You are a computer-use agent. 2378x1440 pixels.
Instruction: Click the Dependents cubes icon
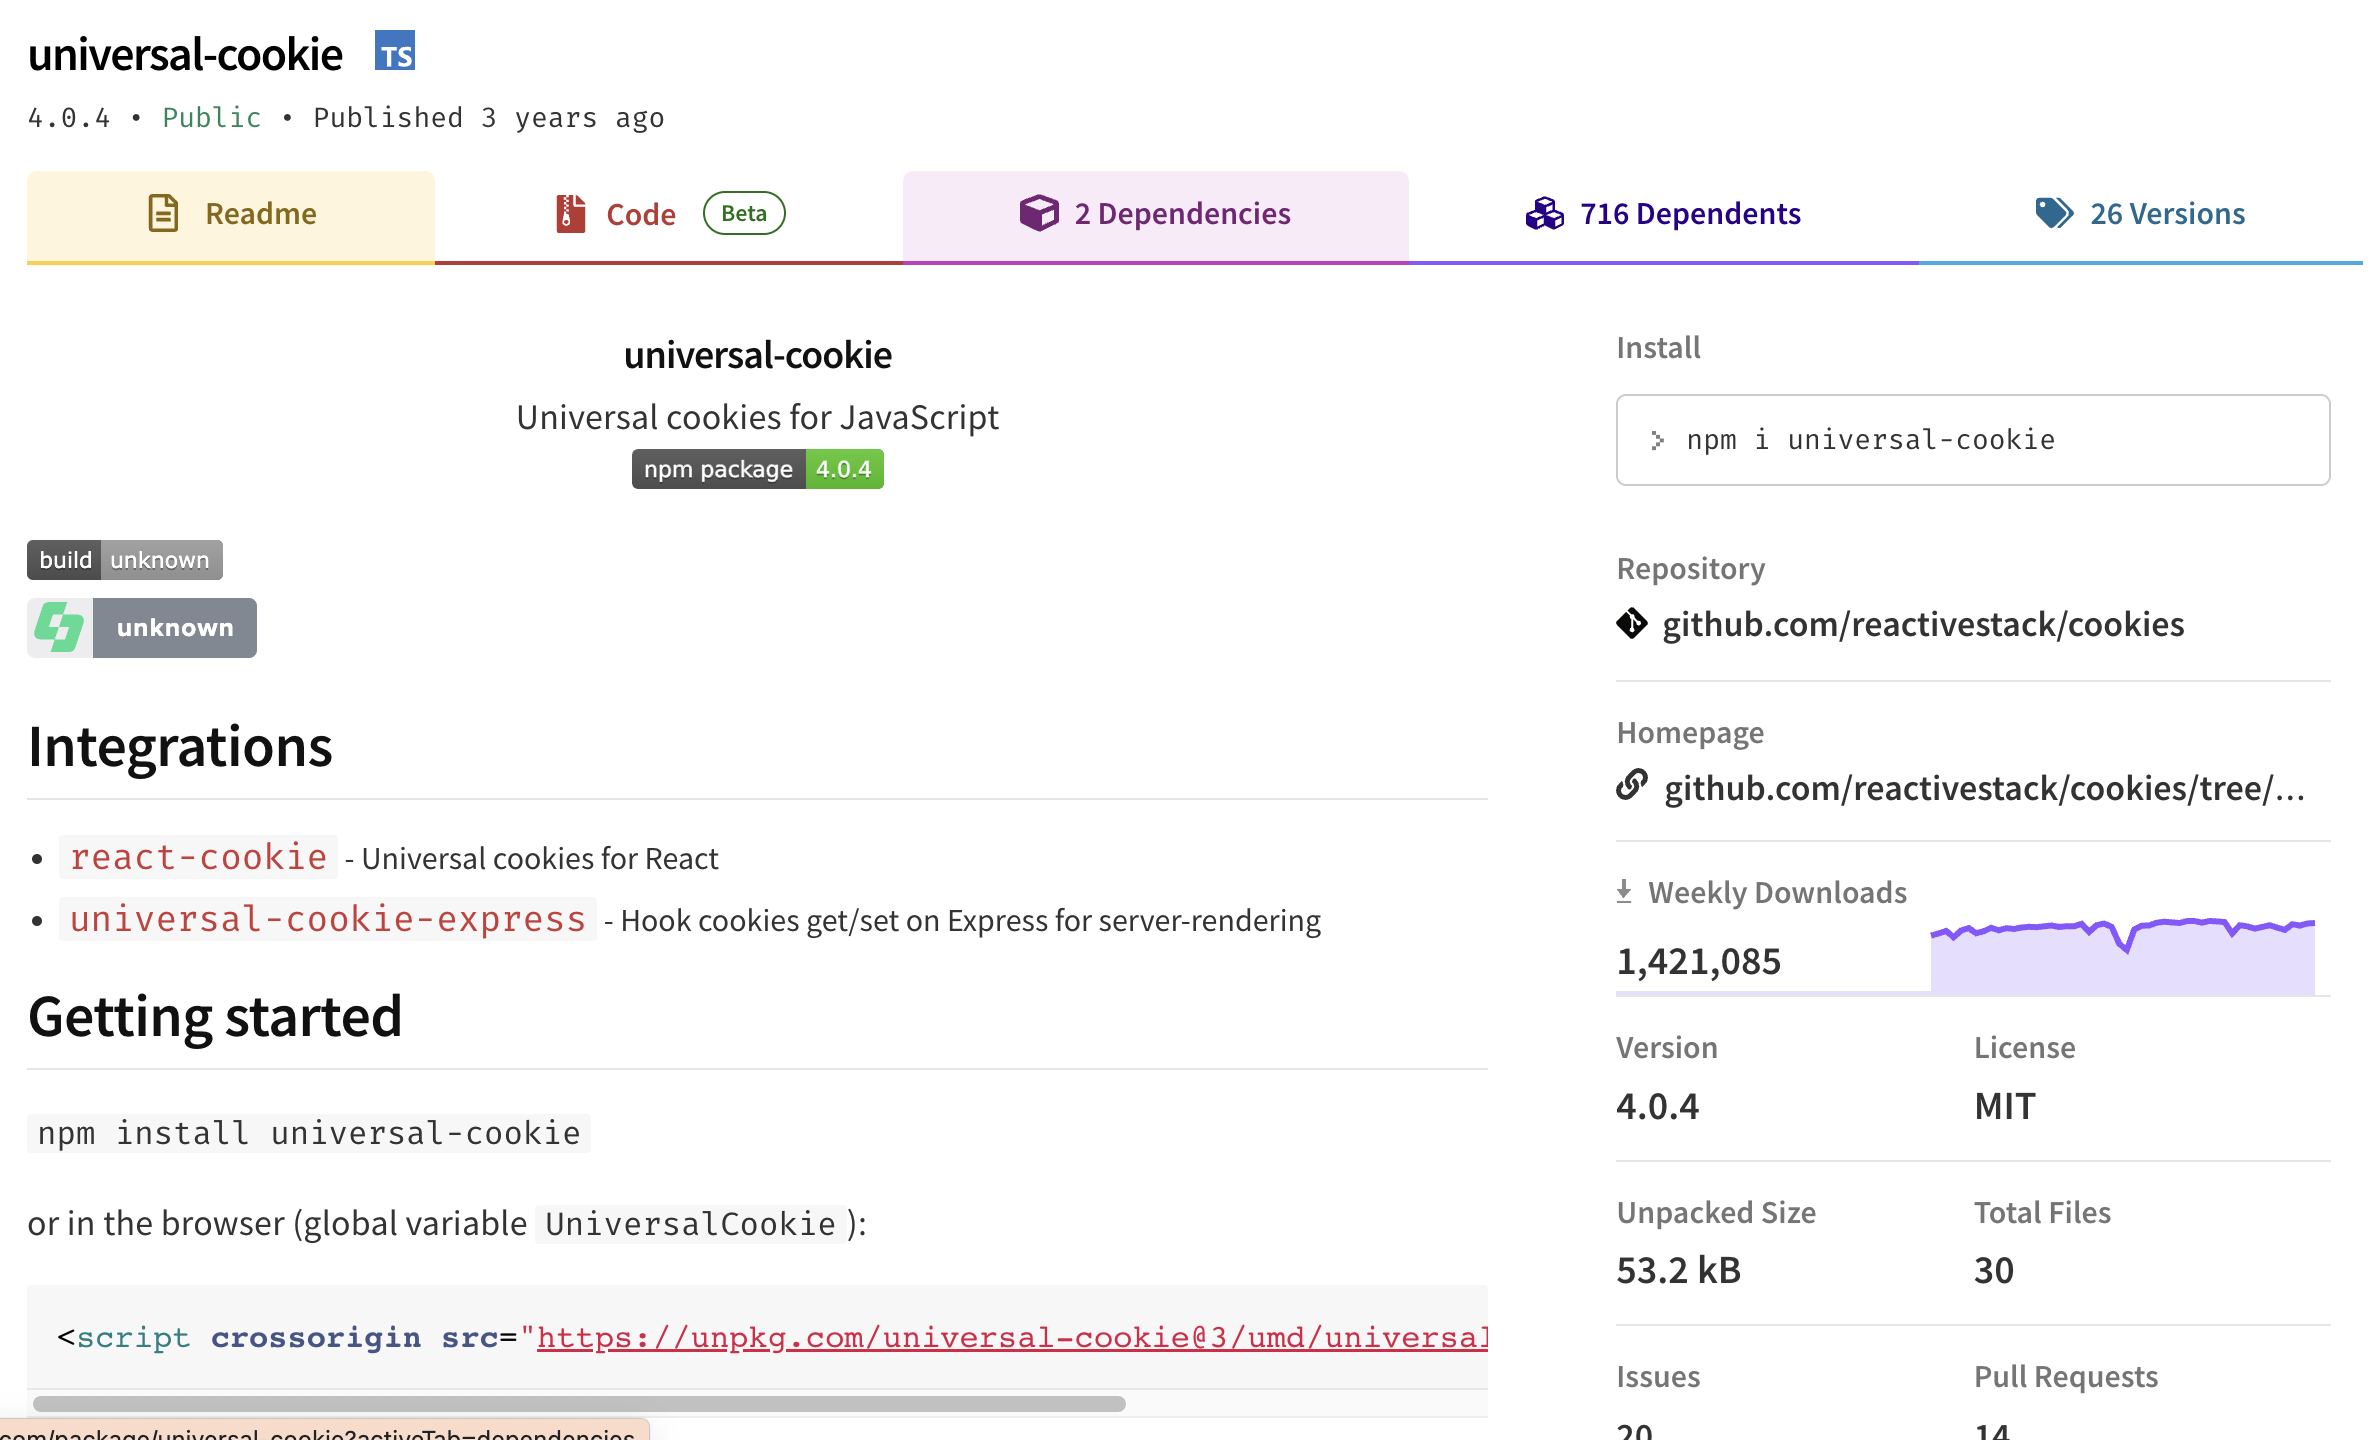coord(1544,213)
